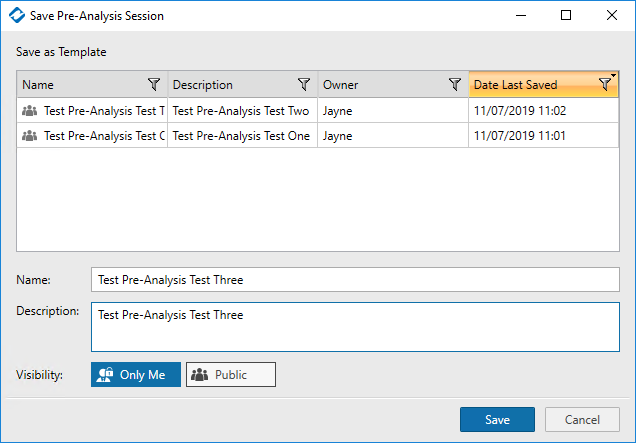This screenshot has width=636, height=443.
Task: Sort by the Name column header
Action: 92,84
